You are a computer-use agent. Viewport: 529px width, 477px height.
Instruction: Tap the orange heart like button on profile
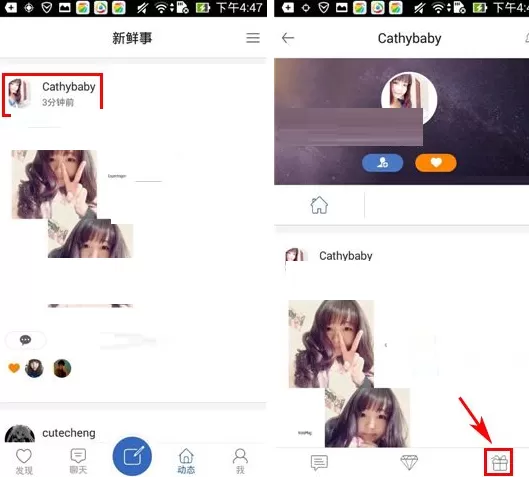(436, 163)
